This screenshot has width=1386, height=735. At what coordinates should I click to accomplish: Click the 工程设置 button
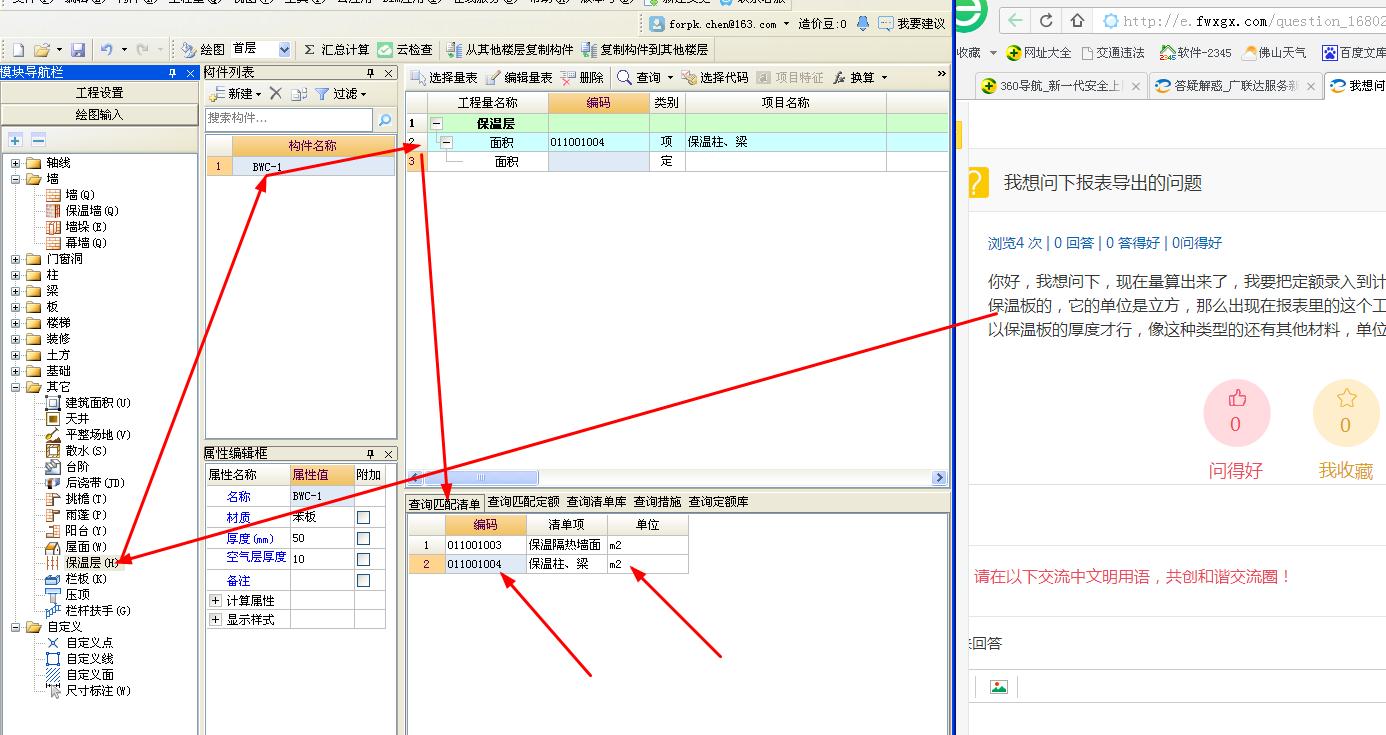pos(100,93)
